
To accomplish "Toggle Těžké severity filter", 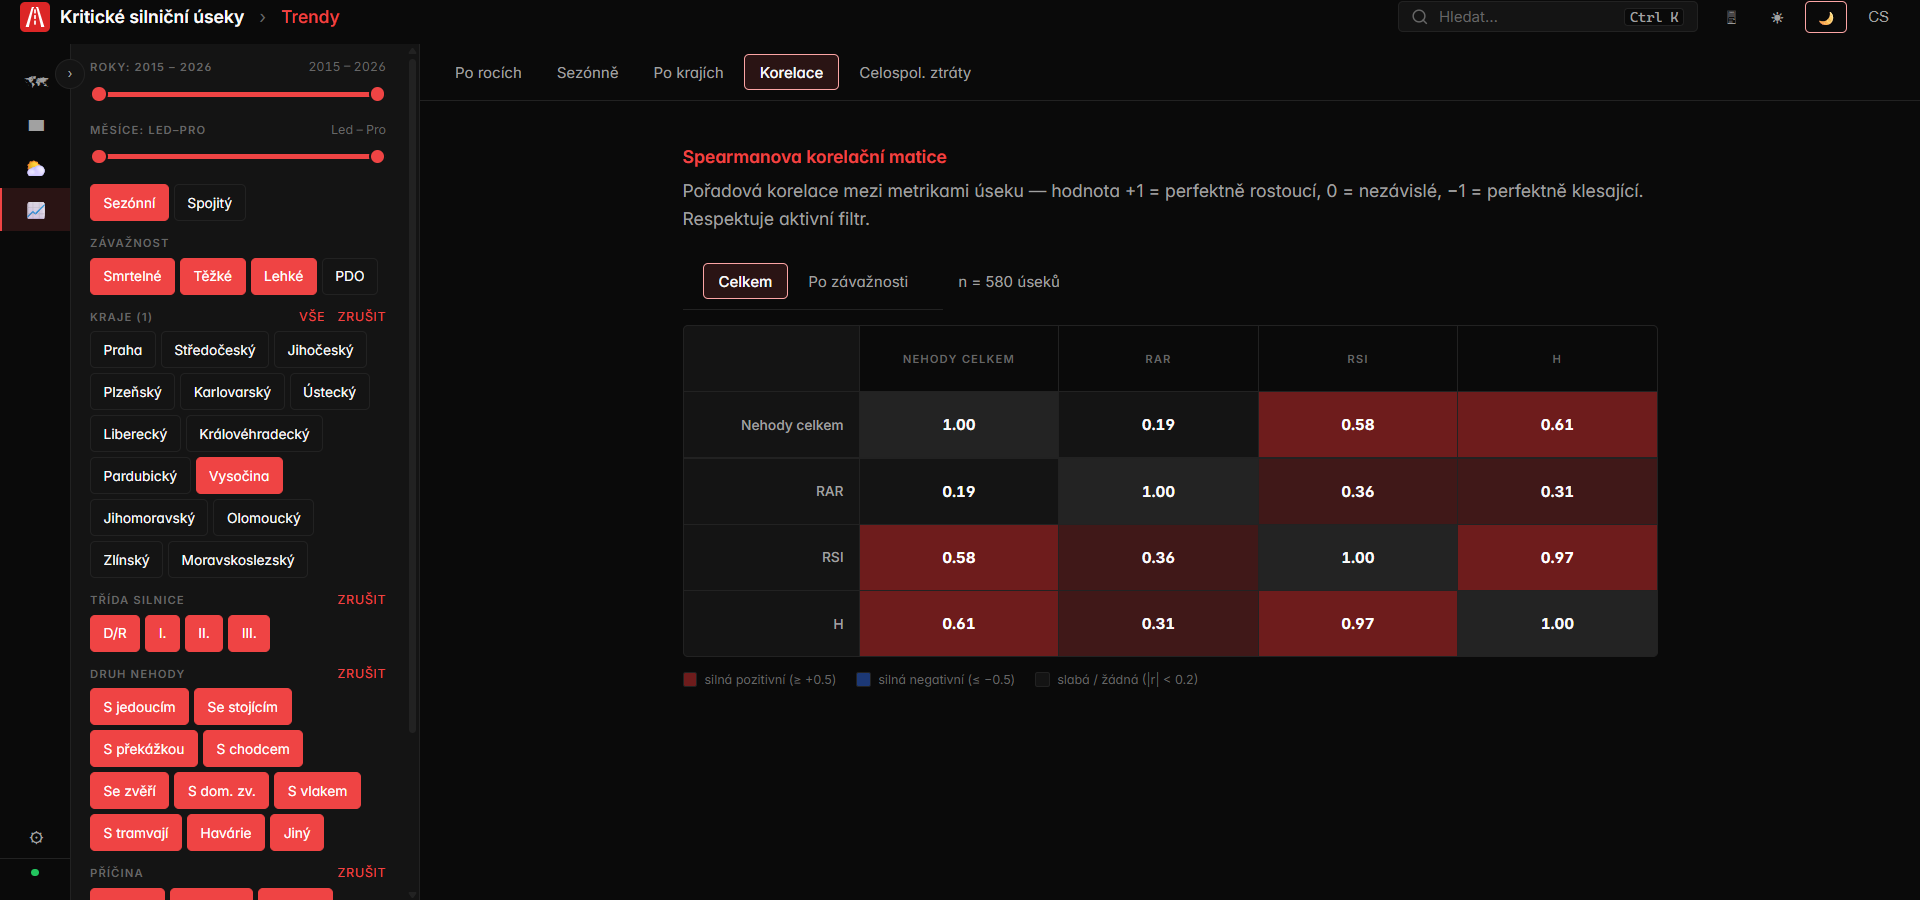I will pyautogui.click(x=212, y=276).
